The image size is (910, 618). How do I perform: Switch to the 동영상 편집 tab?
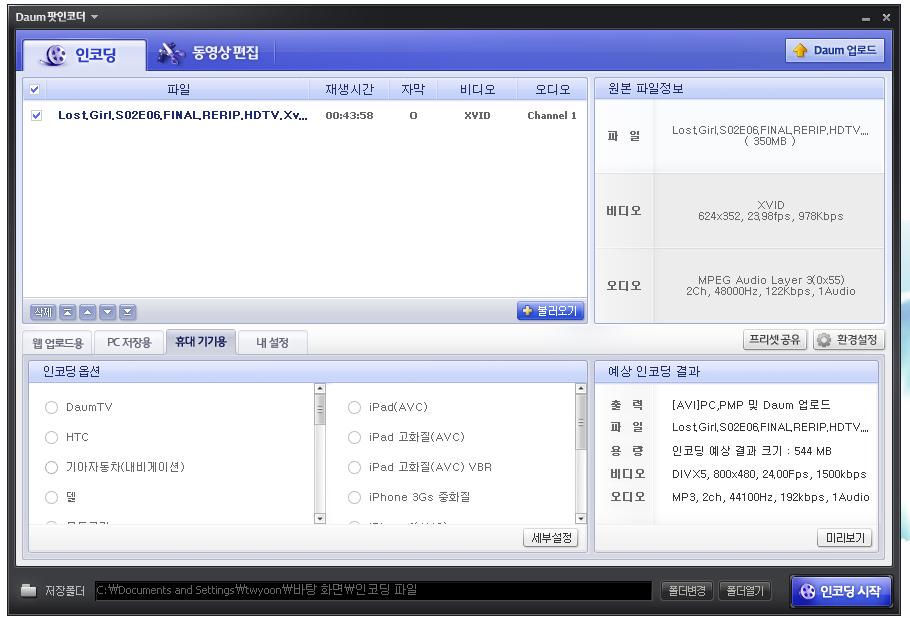click(x=209, y=53)
